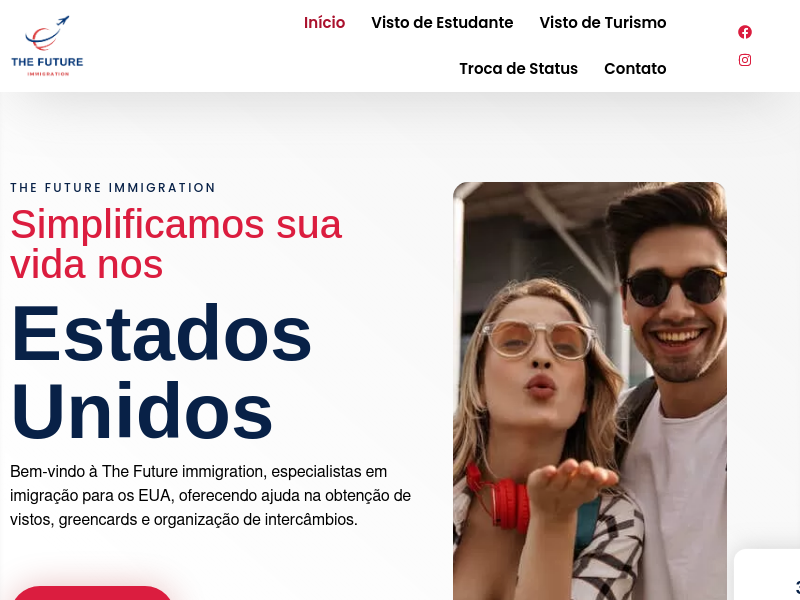Open the Troca de Status page
Image resolution: width=800 pixels, height=600 pixels.
518,69
